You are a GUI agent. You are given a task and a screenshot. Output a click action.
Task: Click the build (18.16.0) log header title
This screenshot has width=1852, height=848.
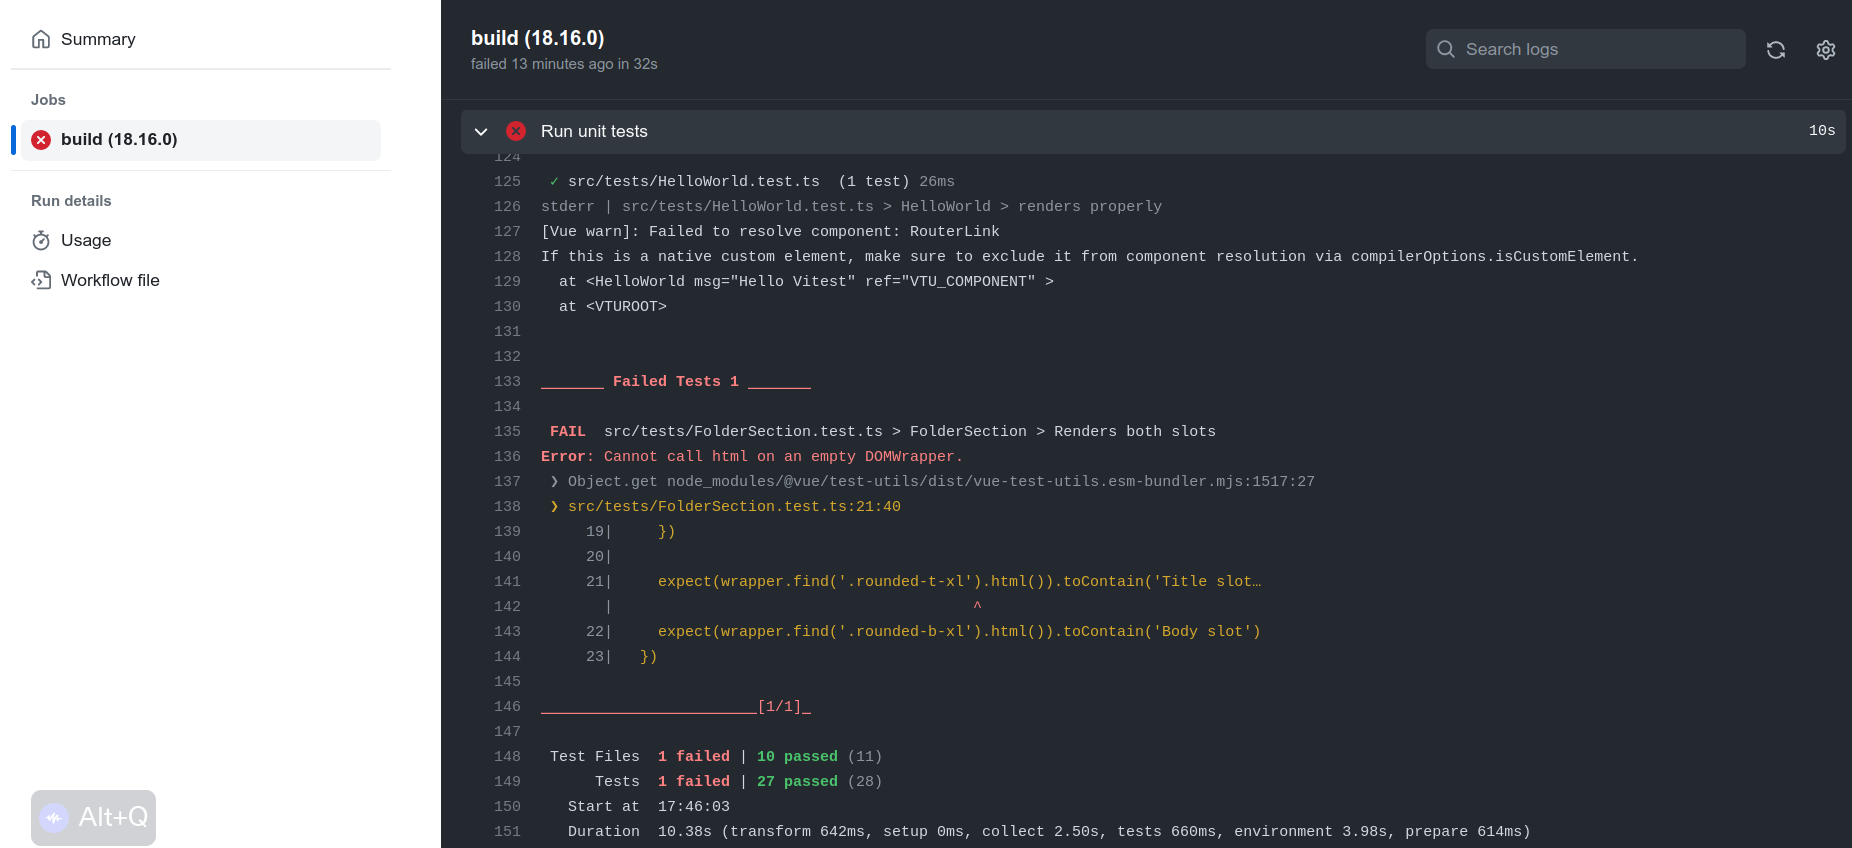(x=538, y=38)
